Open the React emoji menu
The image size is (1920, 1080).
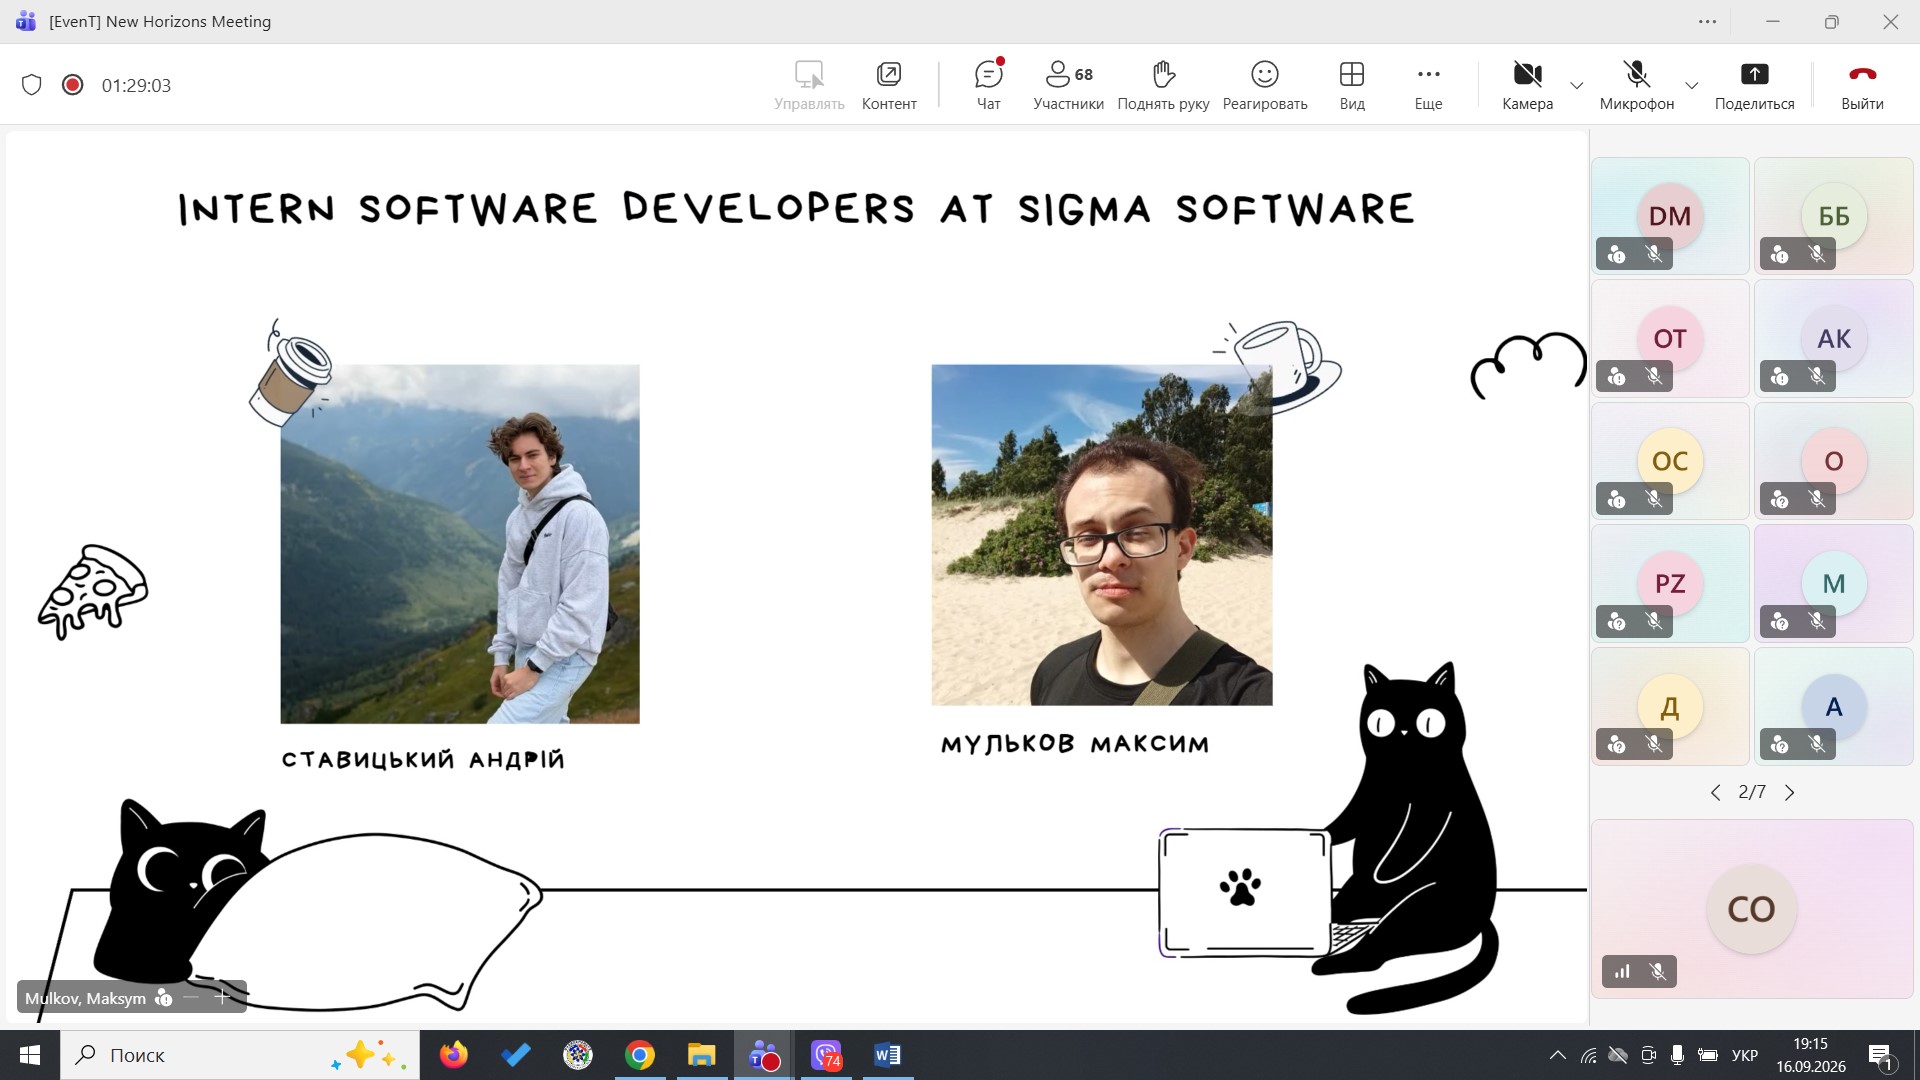pyautogui.click(x=1265, y=85)
